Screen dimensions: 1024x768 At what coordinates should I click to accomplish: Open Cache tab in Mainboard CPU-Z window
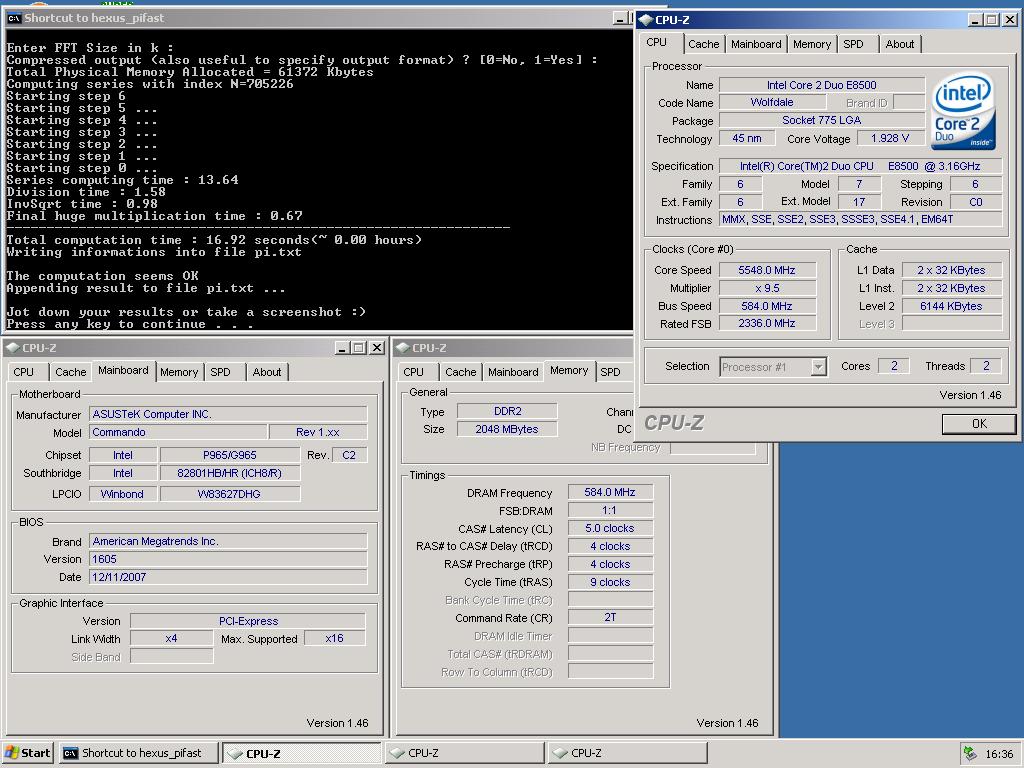pyautogui.click(x=71, y=372)
